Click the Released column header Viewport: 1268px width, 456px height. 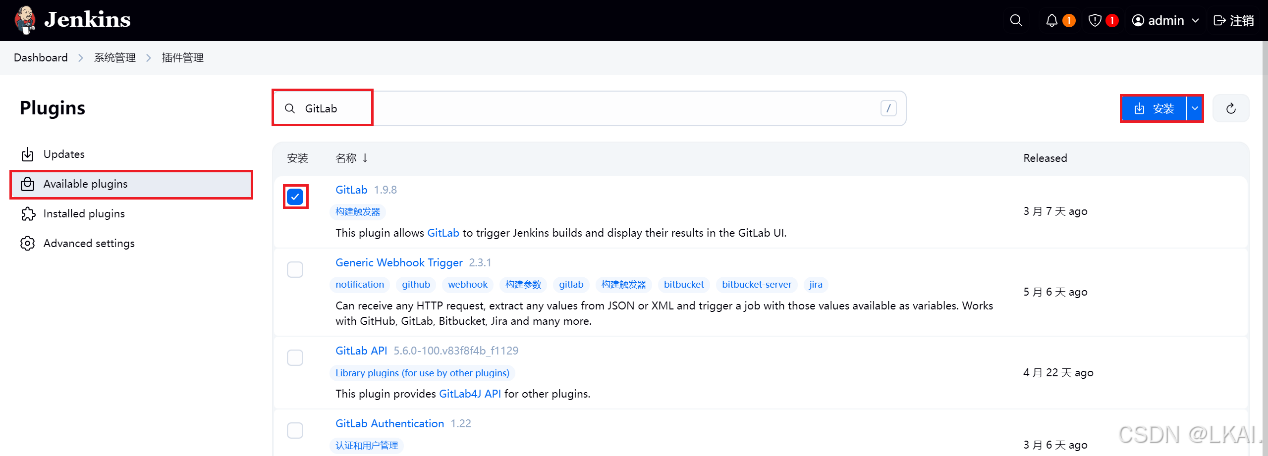1045,158
